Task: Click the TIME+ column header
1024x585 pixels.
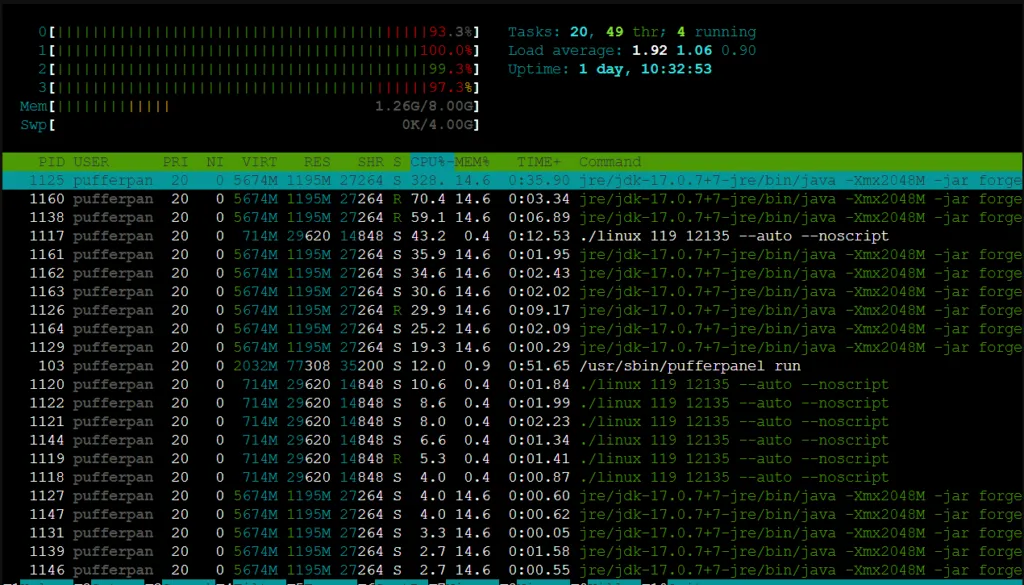Action: pyautogui.click(x=539, y=162)
